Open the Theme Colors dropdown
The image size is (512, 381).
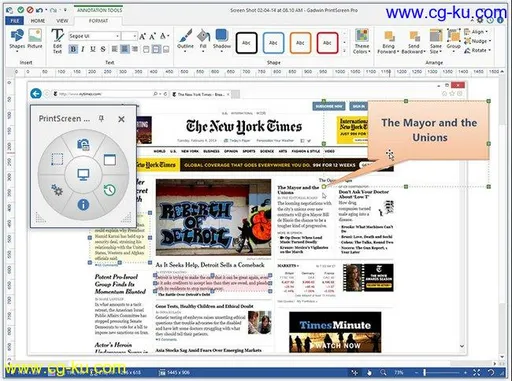point(362,41)
